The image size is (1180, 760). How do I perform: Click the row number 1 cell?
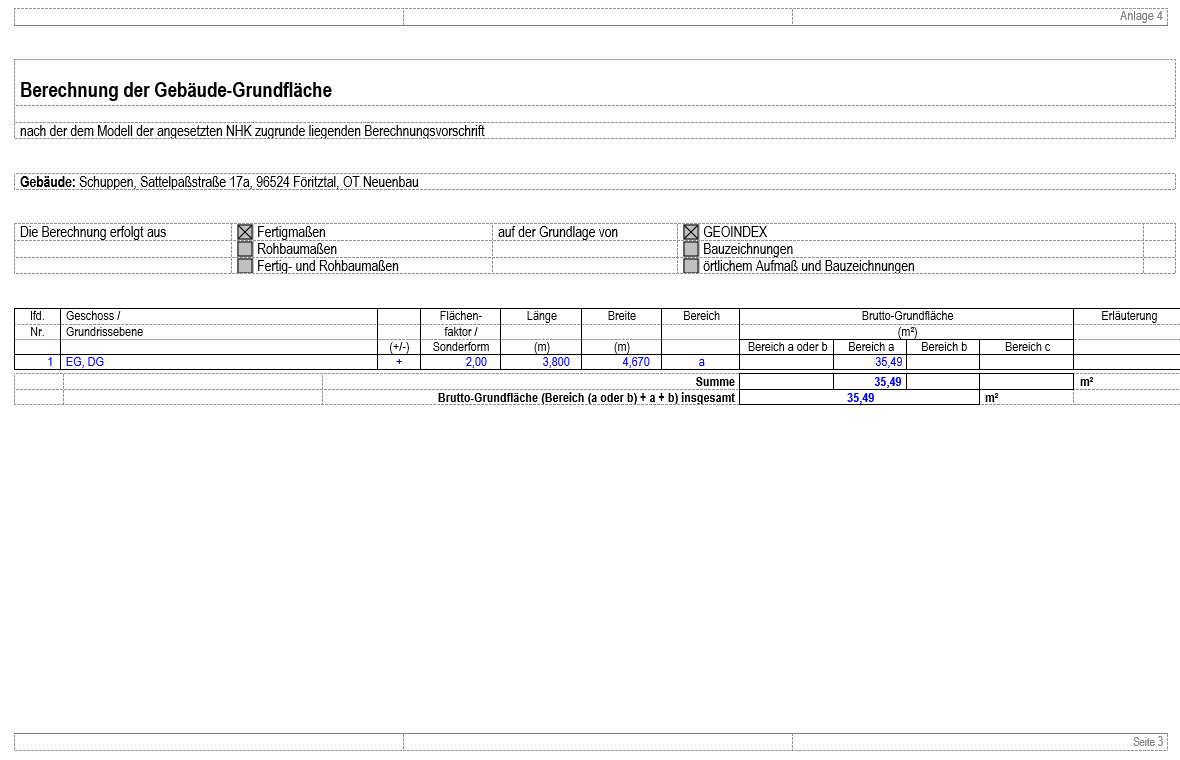(x=38, y=362)
